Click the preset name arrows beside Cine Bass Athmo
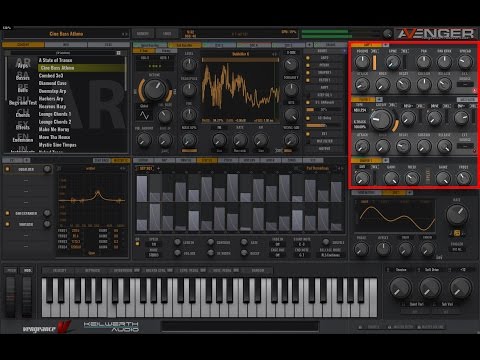This screenshot has height=360, width=480. coord(124,34)
